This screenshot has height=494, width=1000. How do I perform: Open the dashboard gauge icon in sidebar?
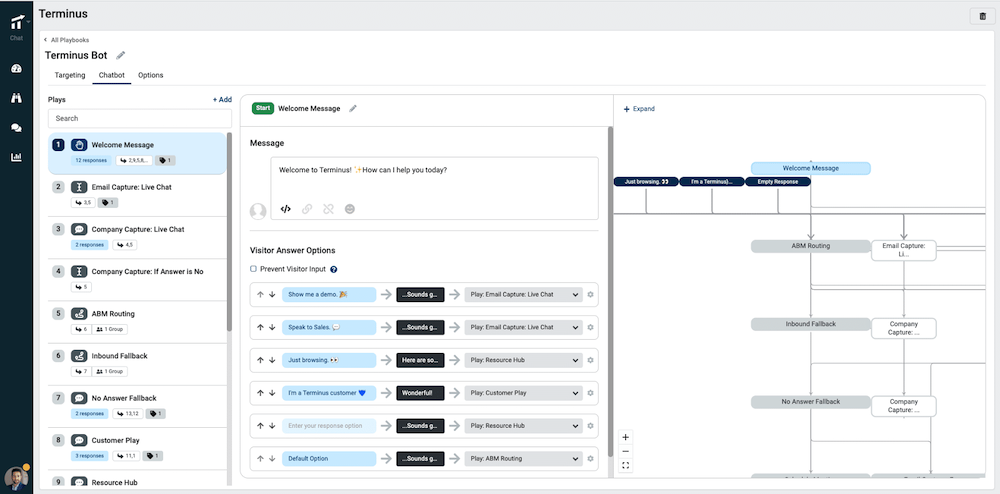pos(16,69)
